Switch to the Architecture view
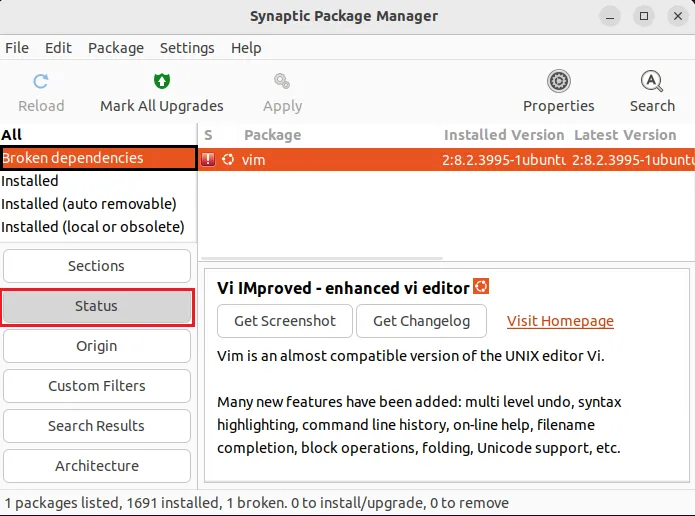695x516 pixels. tap(97, 466)
